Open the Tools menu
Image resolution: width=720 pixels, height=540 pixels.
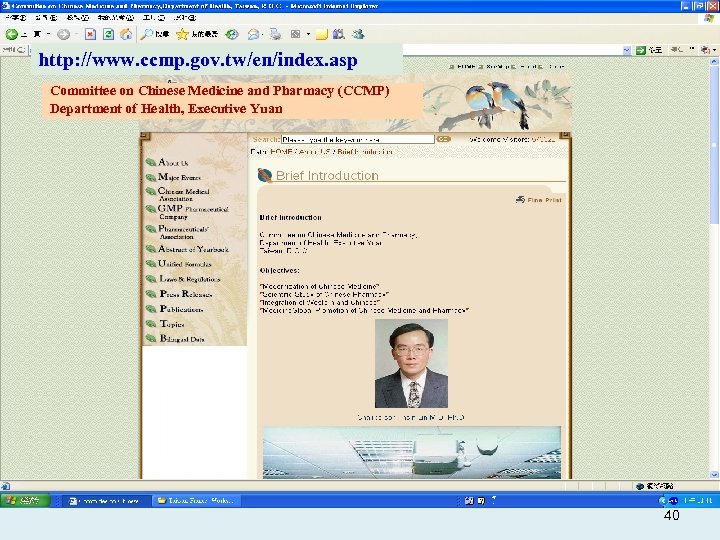(x=154, y=18)
